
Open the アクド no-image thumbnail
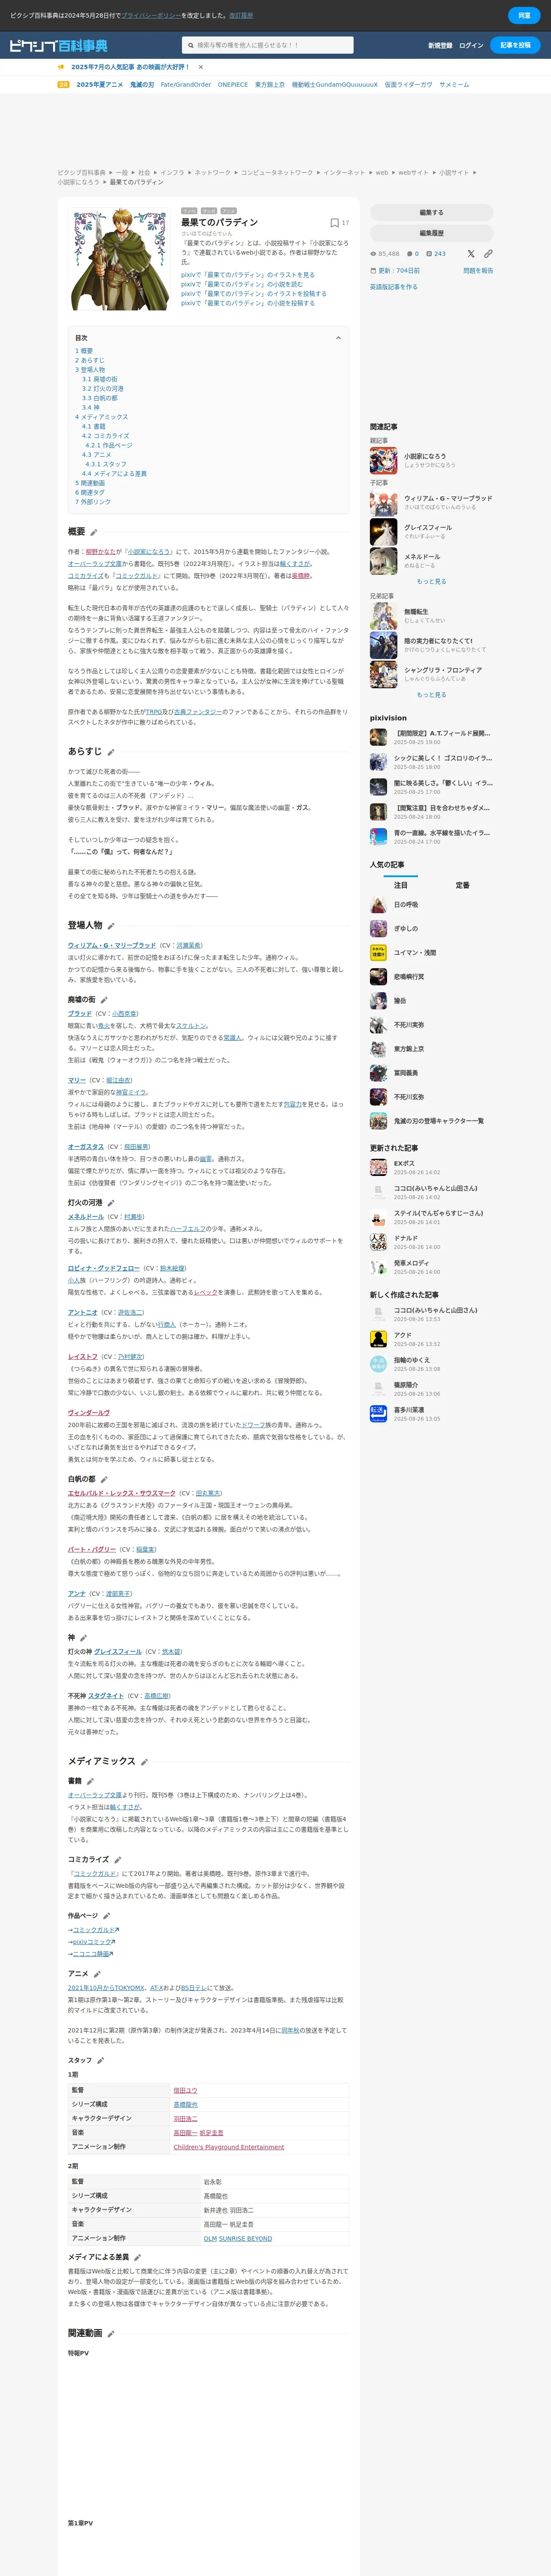(x=378, y=1339)
